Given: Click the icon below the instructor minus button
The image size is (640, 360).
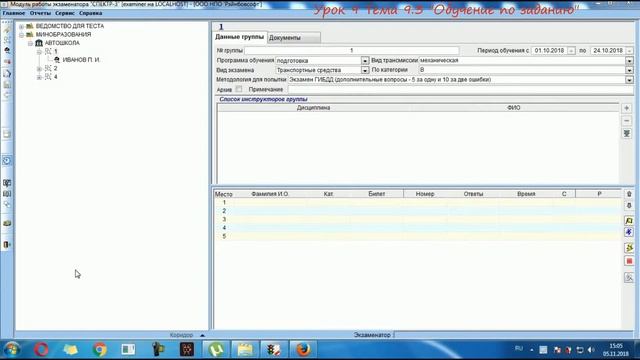Looking at the screenshot, I should click(627, 133).
